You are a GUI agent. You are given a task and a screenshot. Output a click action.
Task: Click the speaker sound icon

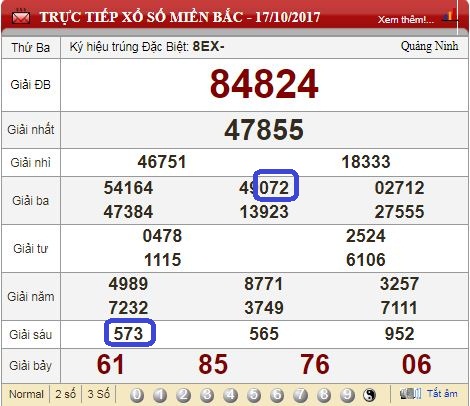[411, 394]
